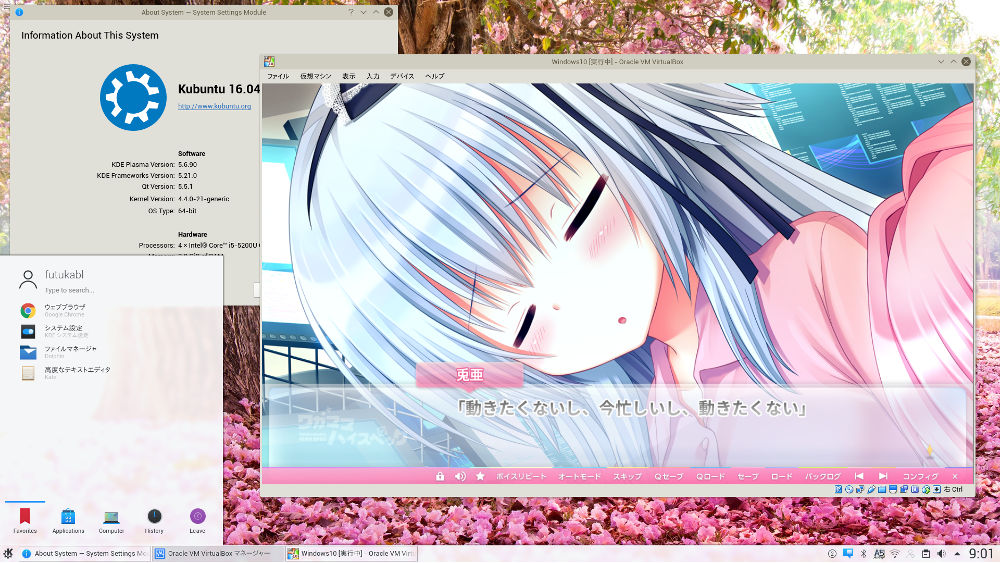Viewport: 1000px width, 563px height.
Task: Click the lock icon in game toolbar
Action: click(439, 476)
